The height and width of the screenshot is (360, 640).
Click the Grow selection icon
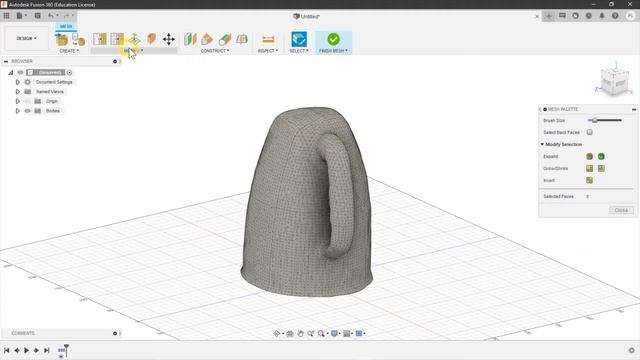point(589,168)
